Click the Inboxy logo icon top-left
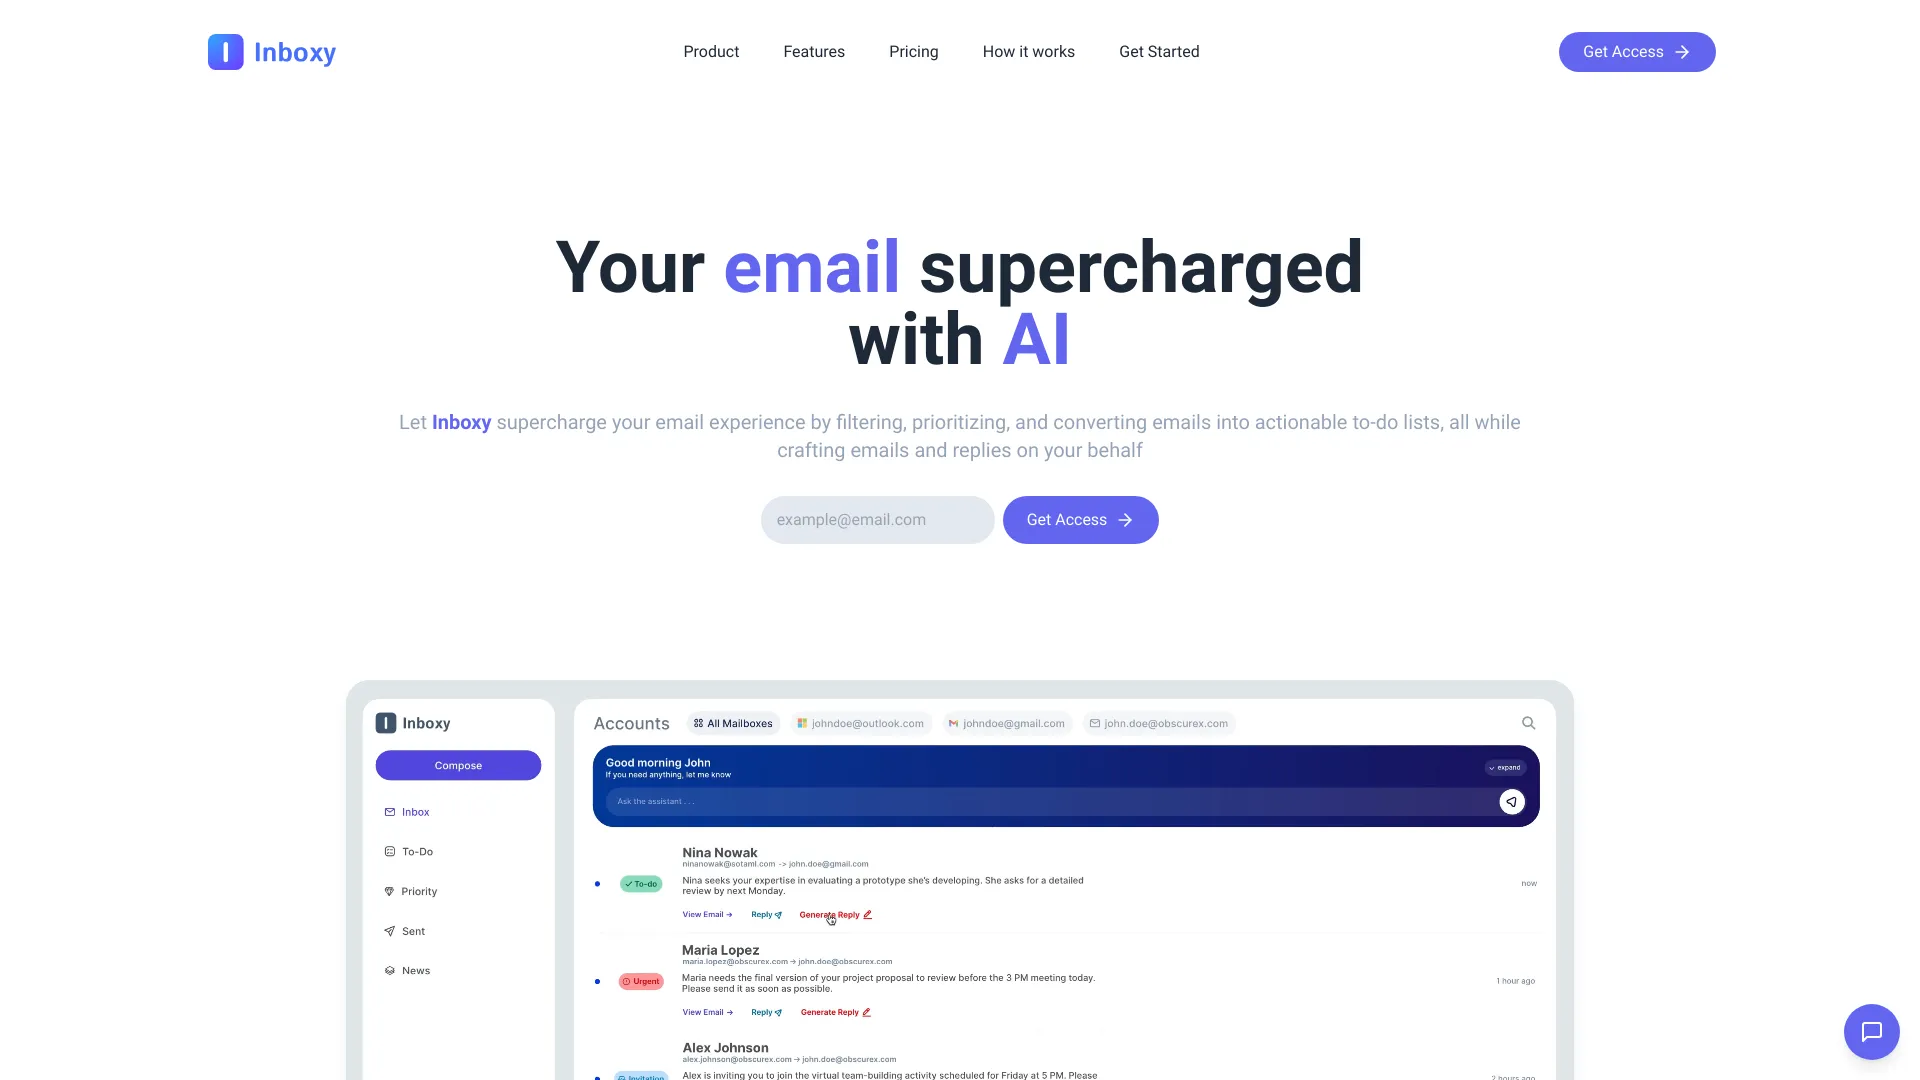This screenshot has height=1080, width=1920. (225, 51)
